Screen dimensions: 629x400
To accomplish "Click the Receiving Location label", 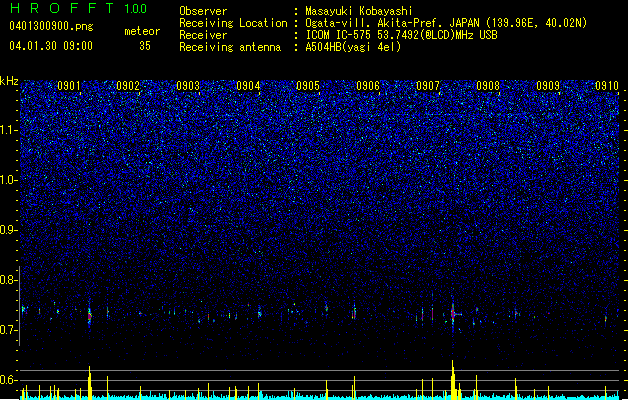I will click(x=233, y=23).
